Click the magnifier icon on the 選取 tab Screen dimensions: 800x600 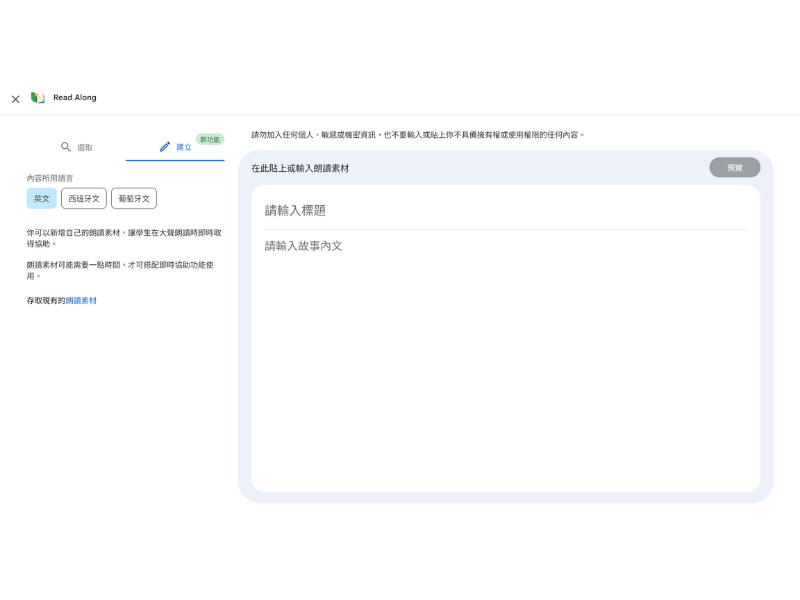click(66, 147)
